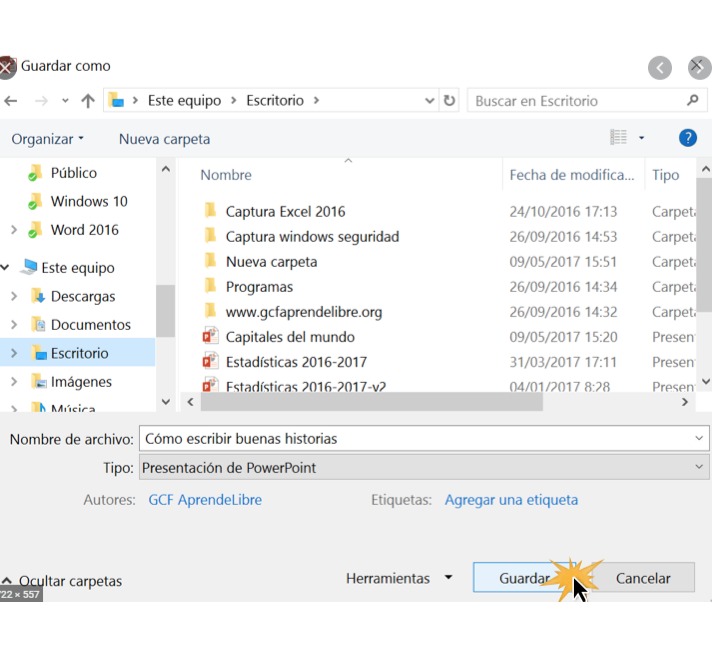Select the Estadísticas 2016-2017 file
Viewport: 712px width, 652px height.
pos(296,362)
